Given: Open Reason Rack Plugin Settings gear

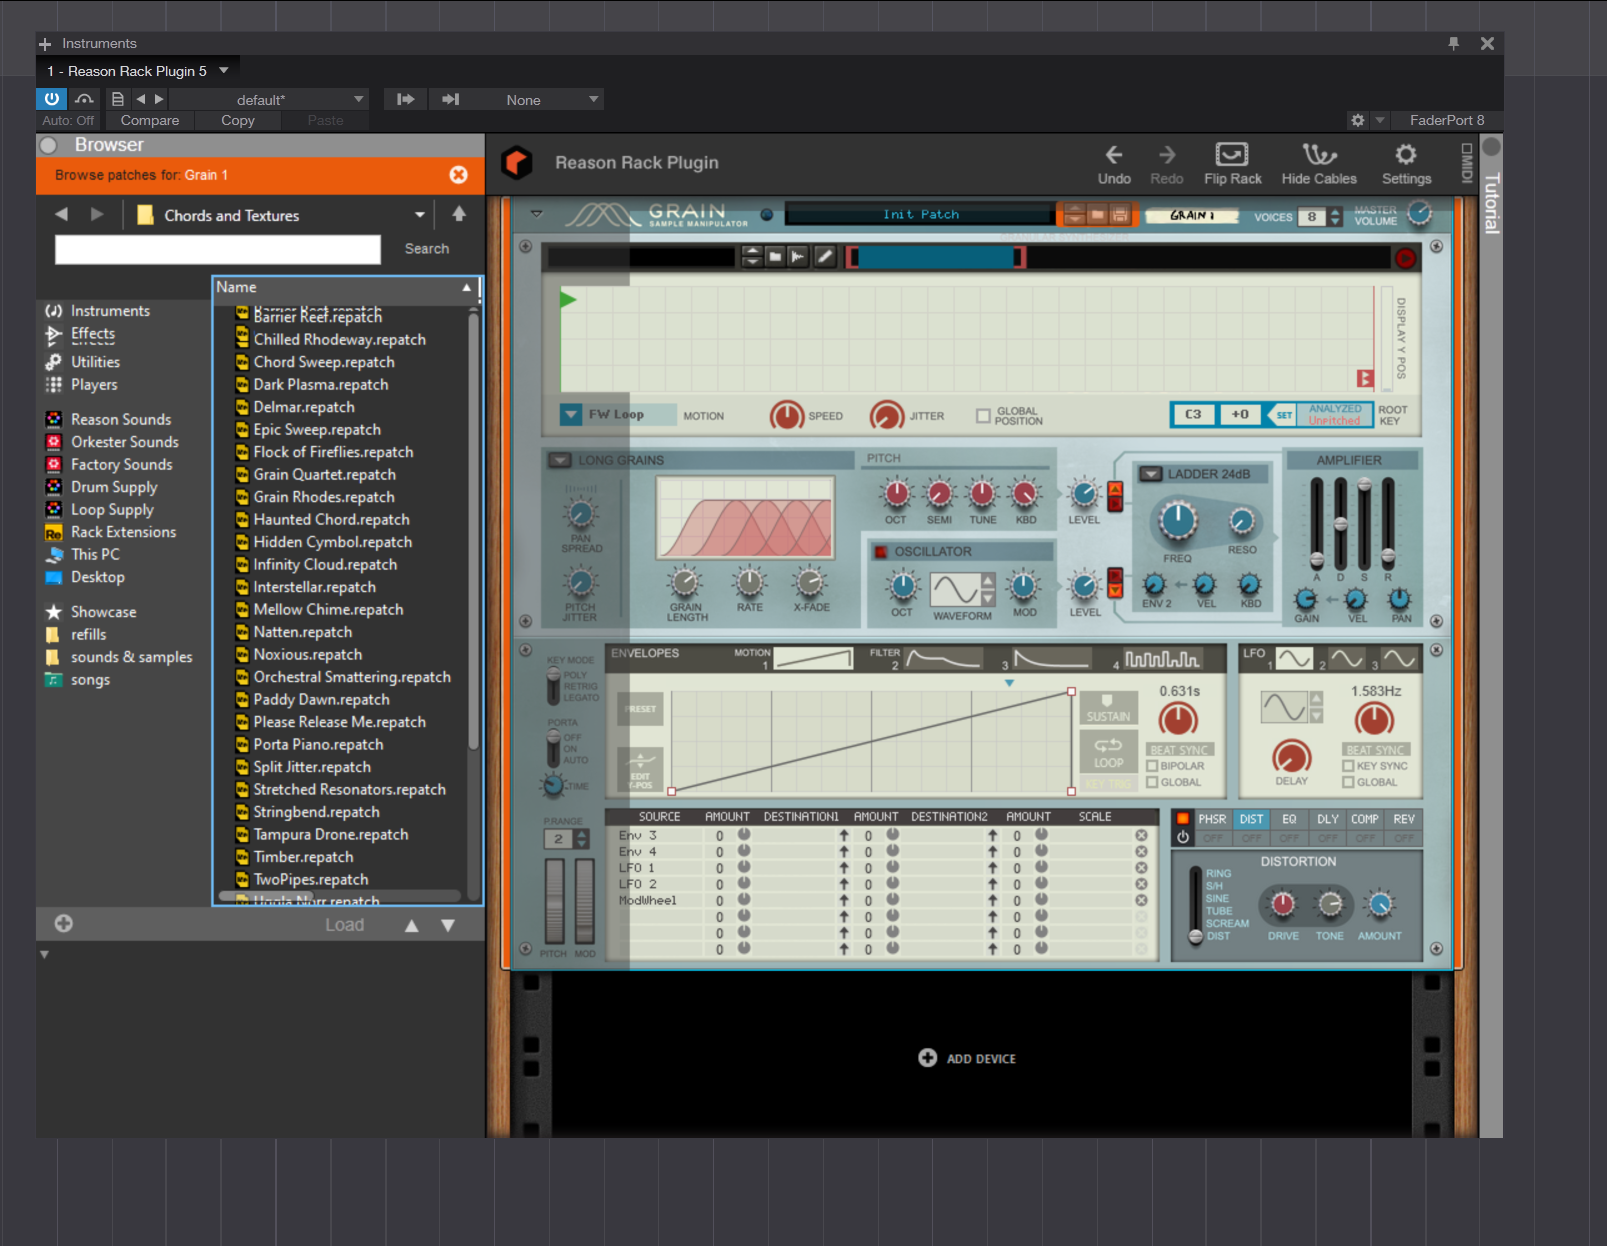Looking at the screenshot, I should point(1405,154).
